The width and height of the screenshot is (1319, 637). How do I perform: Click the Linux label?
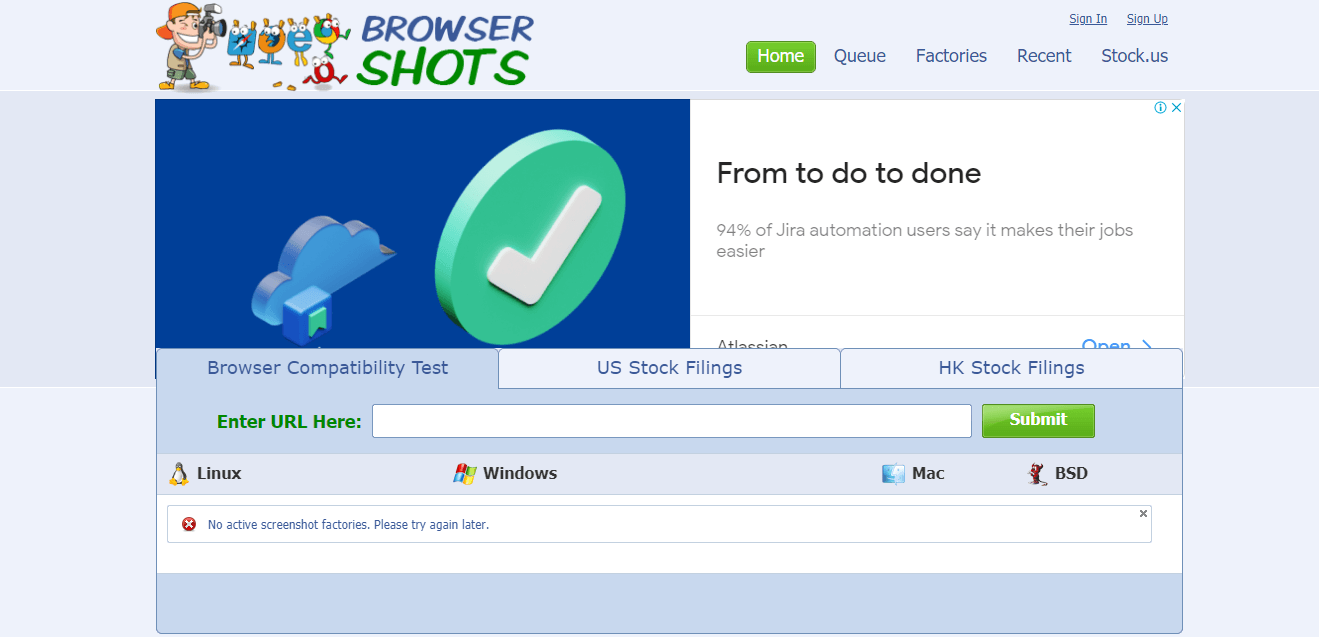219,474
